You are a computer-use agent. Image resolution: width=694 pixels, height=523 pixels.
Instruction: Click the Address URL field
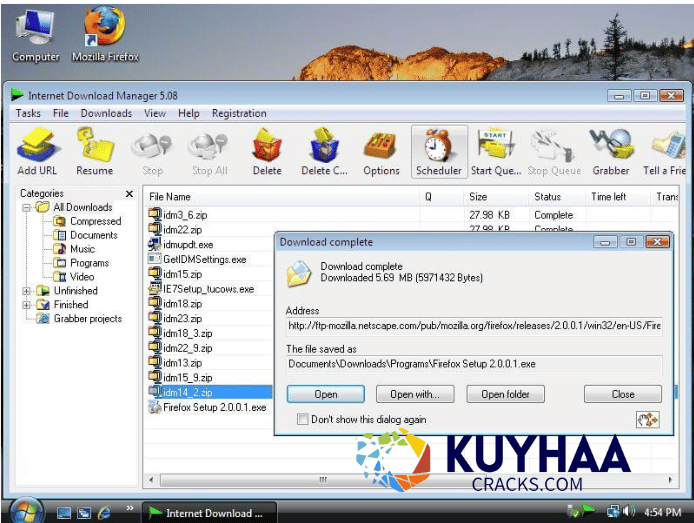(x=474, y=326)
